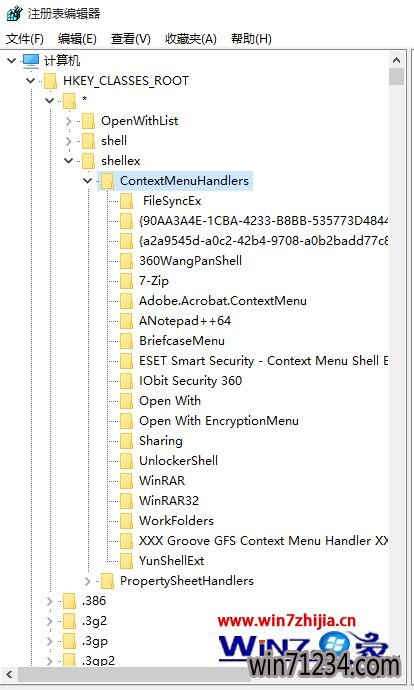The image size is (414, 690).
Task: Click the 7-Zip folder icon
Action: coord(126,281)
